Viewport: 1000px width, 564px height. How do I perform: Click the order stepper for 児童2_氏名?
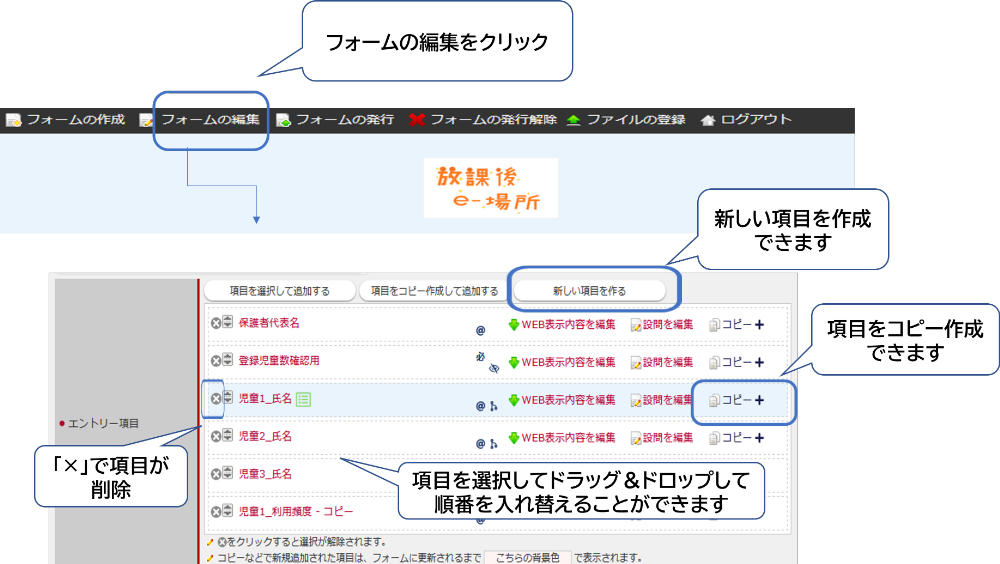[228, 436]
